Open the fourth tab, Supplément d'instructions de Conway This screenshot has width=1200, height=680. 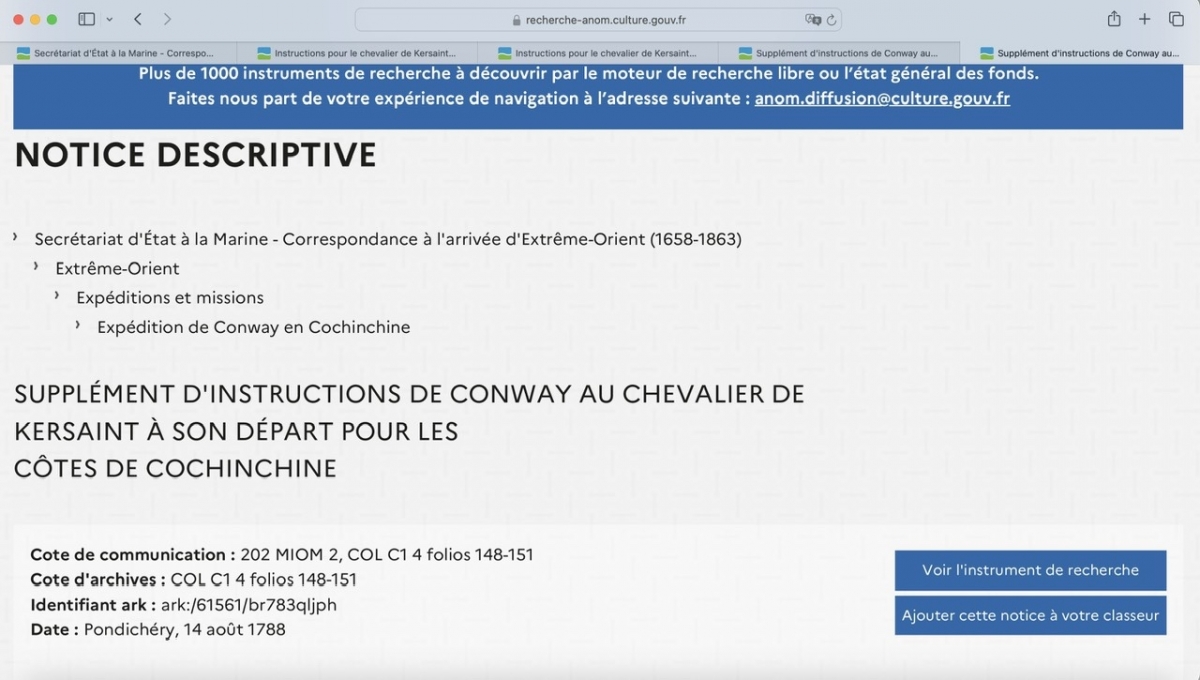point(839,53)
